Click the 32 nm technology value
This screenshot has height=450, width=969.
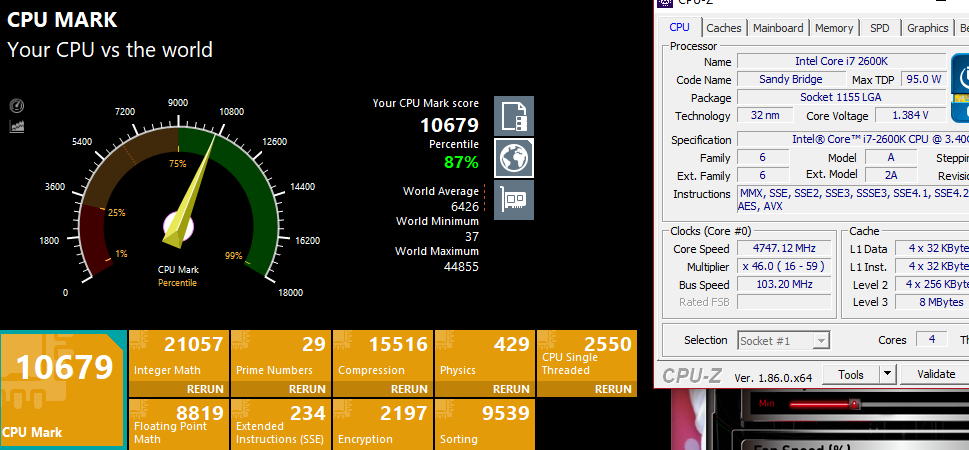pos(766,115)
